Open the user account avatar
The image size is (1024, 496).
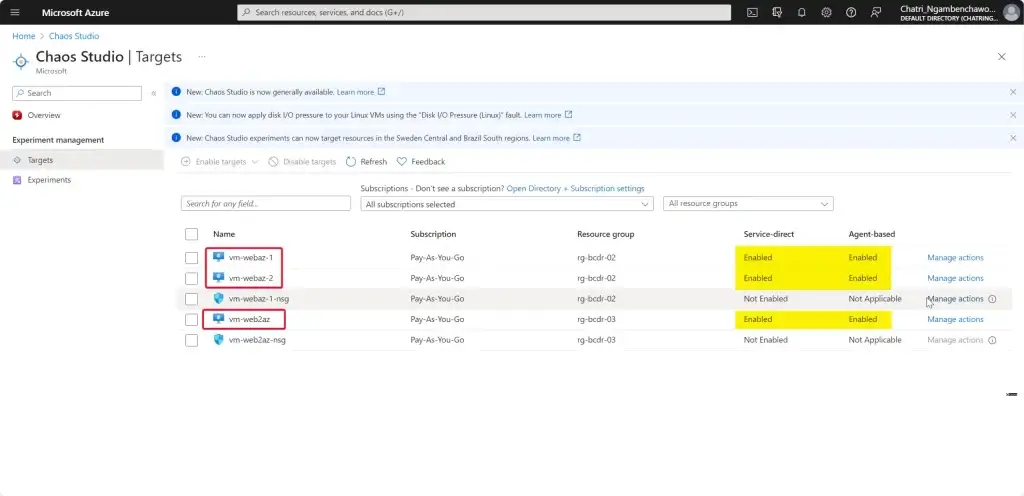(1010, 12)
